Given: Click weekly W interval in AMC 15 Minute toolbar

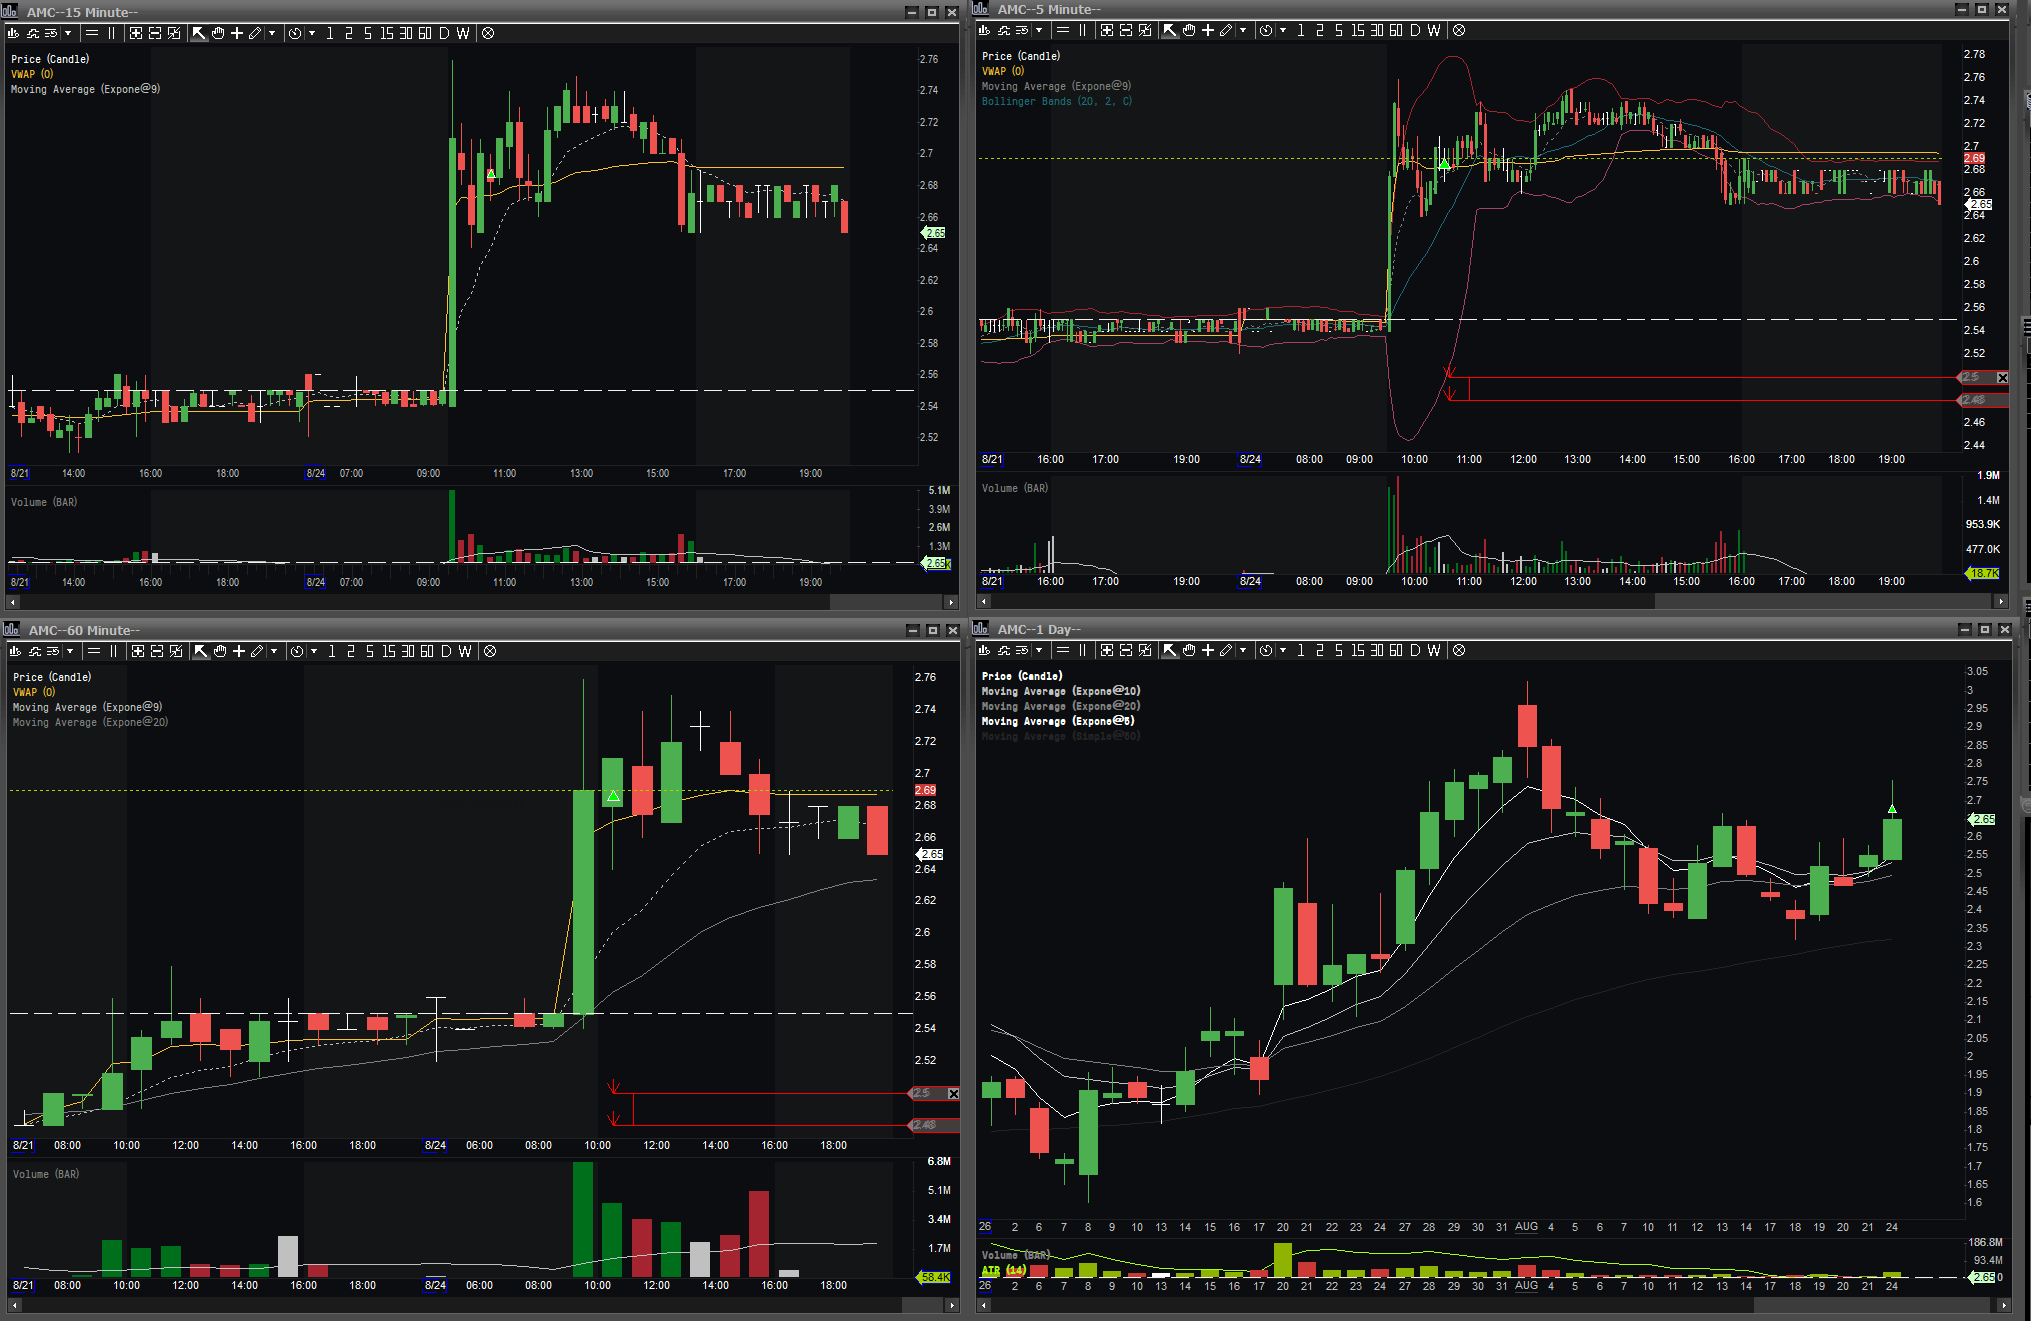Looking at the screenshot, I should (463, 33).
